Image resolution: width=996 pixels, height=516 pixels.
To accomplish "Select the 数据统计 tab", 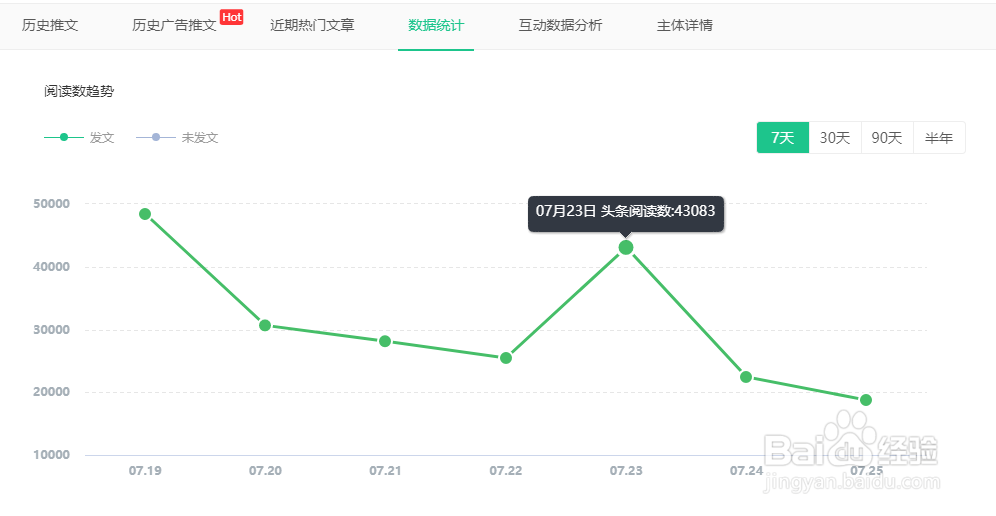I will click(x=436, y=25).
